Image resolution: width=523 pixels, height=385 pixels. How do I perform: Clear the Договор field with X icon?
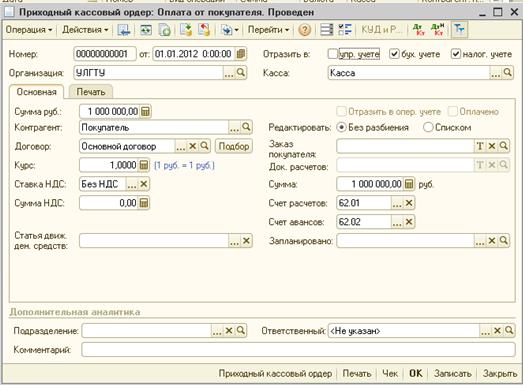point(192,146)
